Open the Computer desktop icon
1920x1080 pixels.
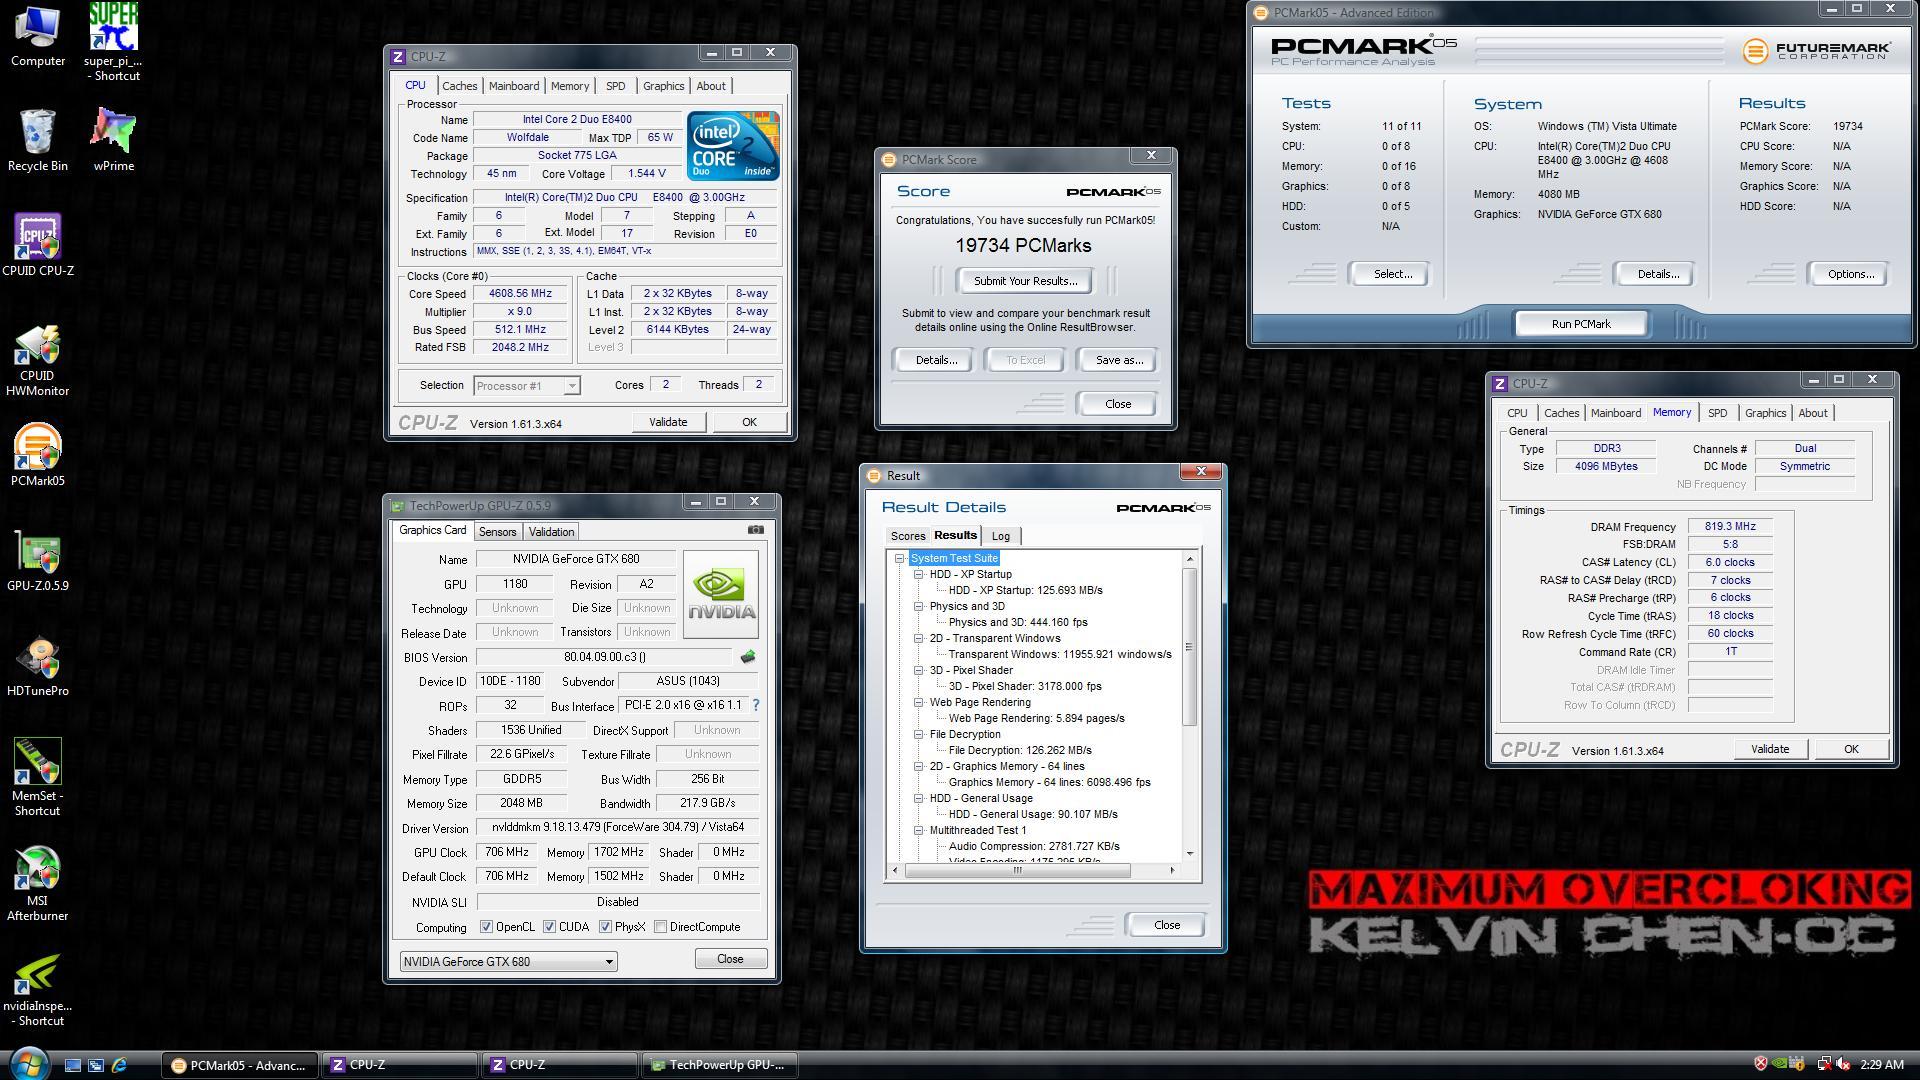[x=38, y=36]
